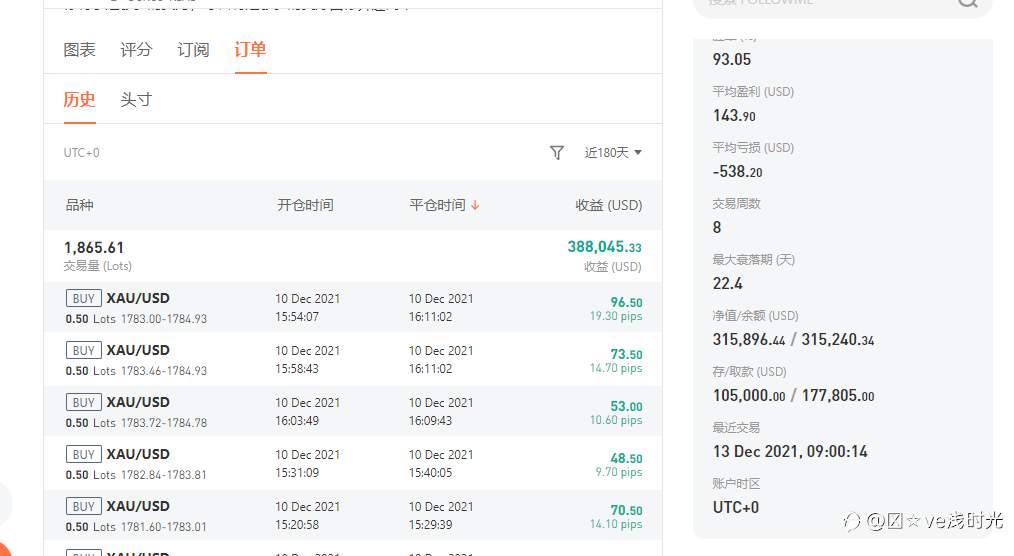Click the BUY tag on 70.50 order
The image size is (1014, 556).
point(84,506)
